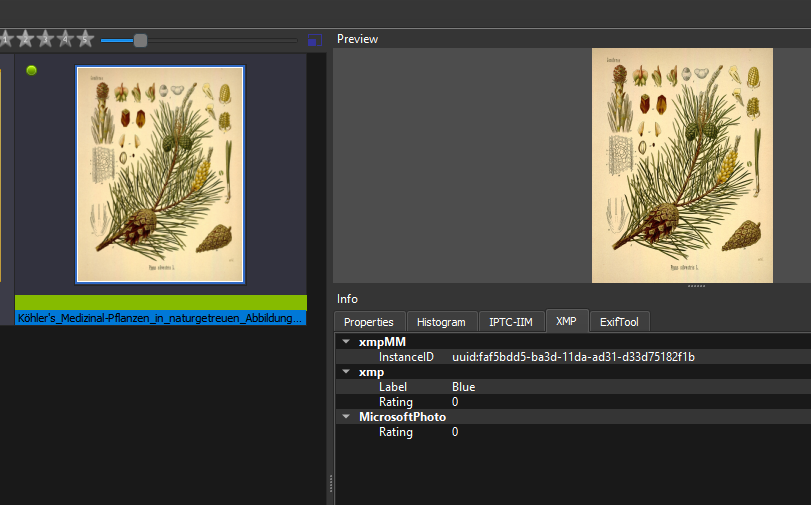Collapse the MicrosoftPhoto metadata group
This screenshot has height=505, width=811.
345,417
